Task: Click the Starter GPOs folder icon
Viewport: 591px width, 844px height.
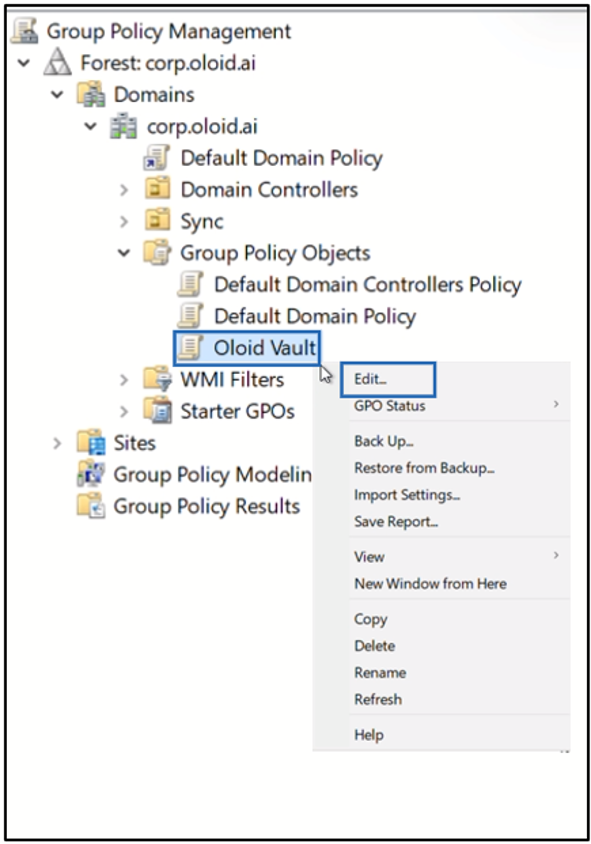Action: pyautogui.click(x=157, y=411)
